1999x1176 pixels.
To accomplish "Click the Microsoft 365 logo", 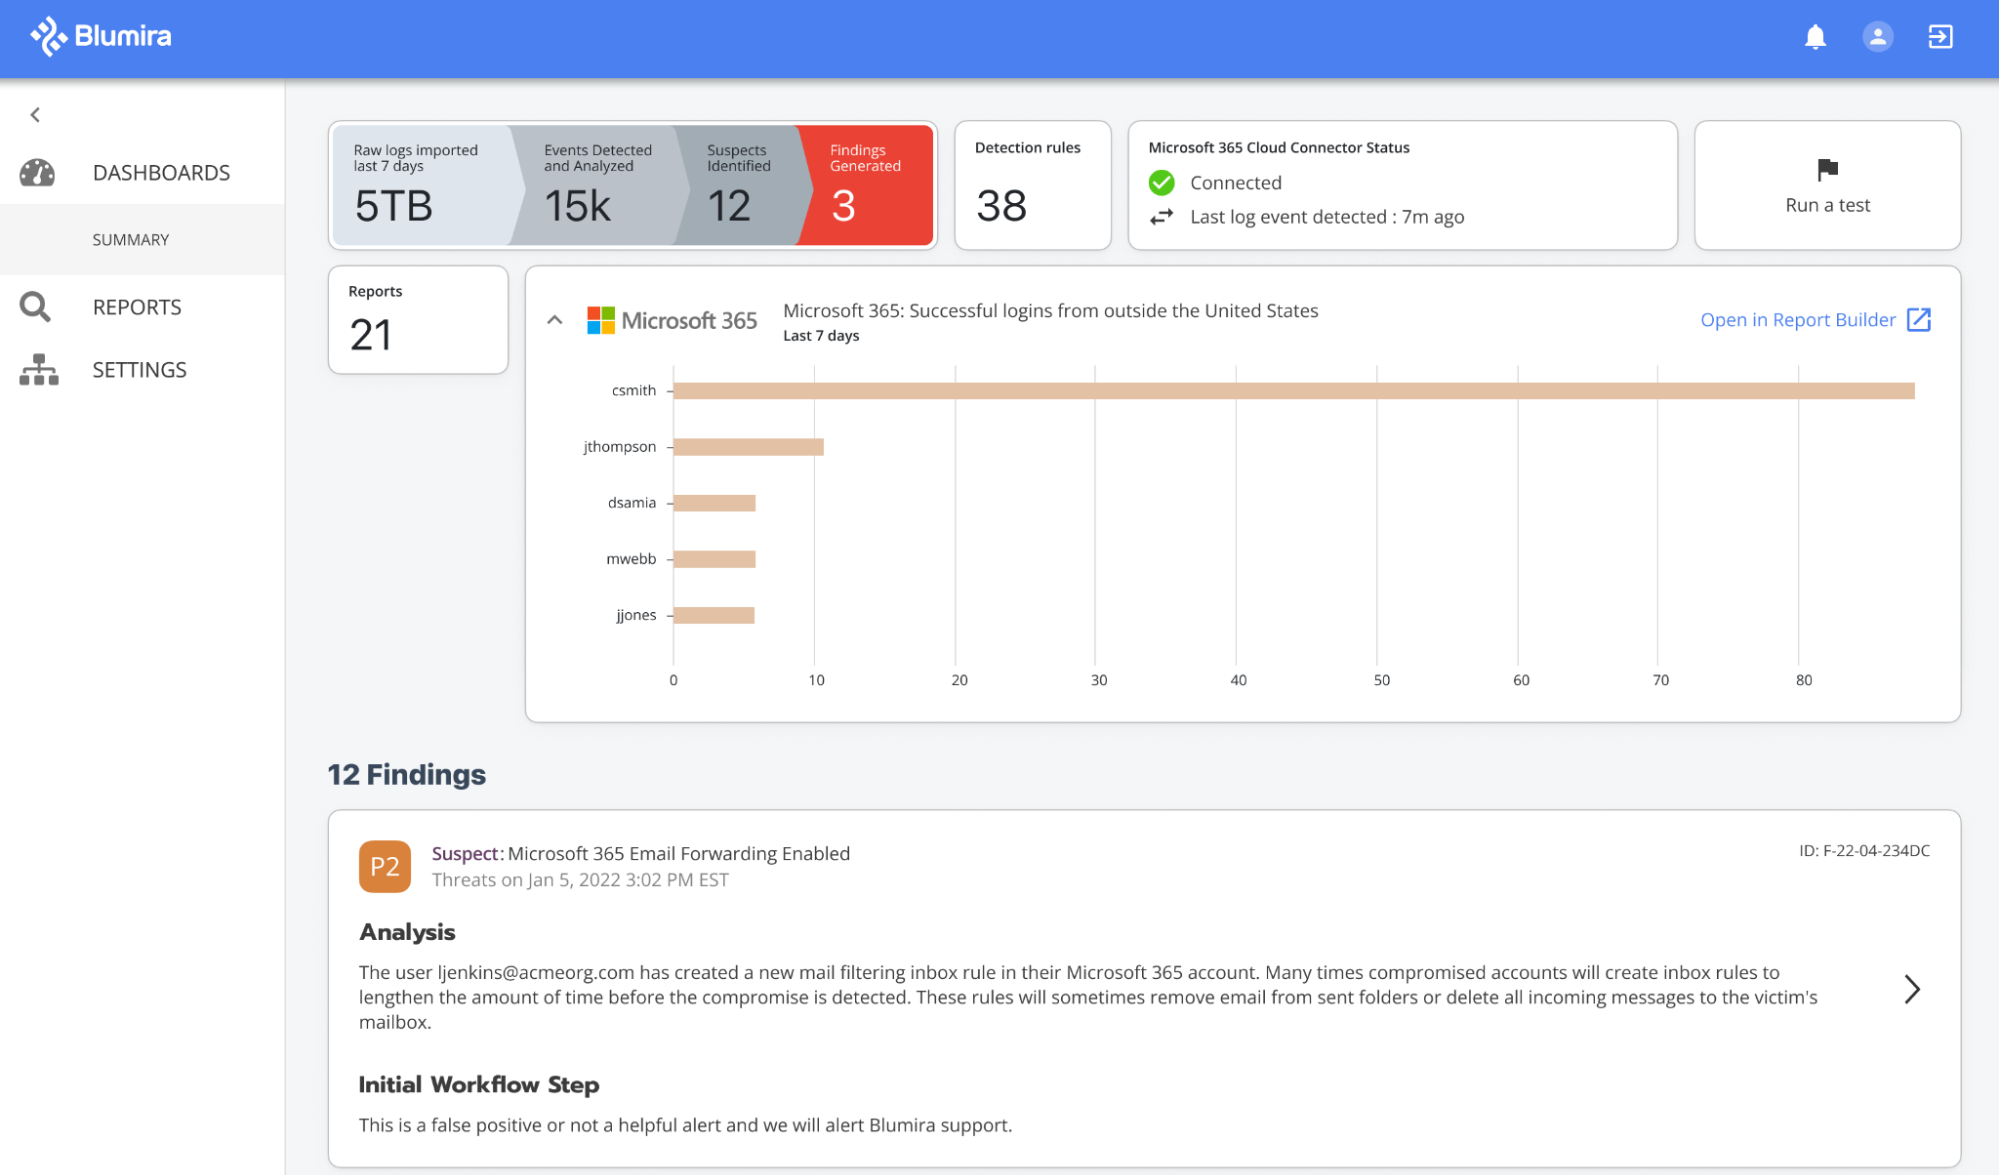I will tap(672, 320).
